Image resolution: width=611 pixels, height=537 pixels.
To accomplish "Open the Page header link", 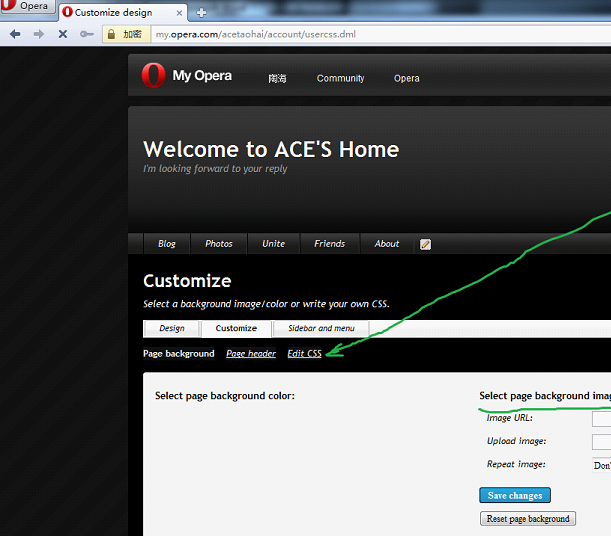I will 251,353.
